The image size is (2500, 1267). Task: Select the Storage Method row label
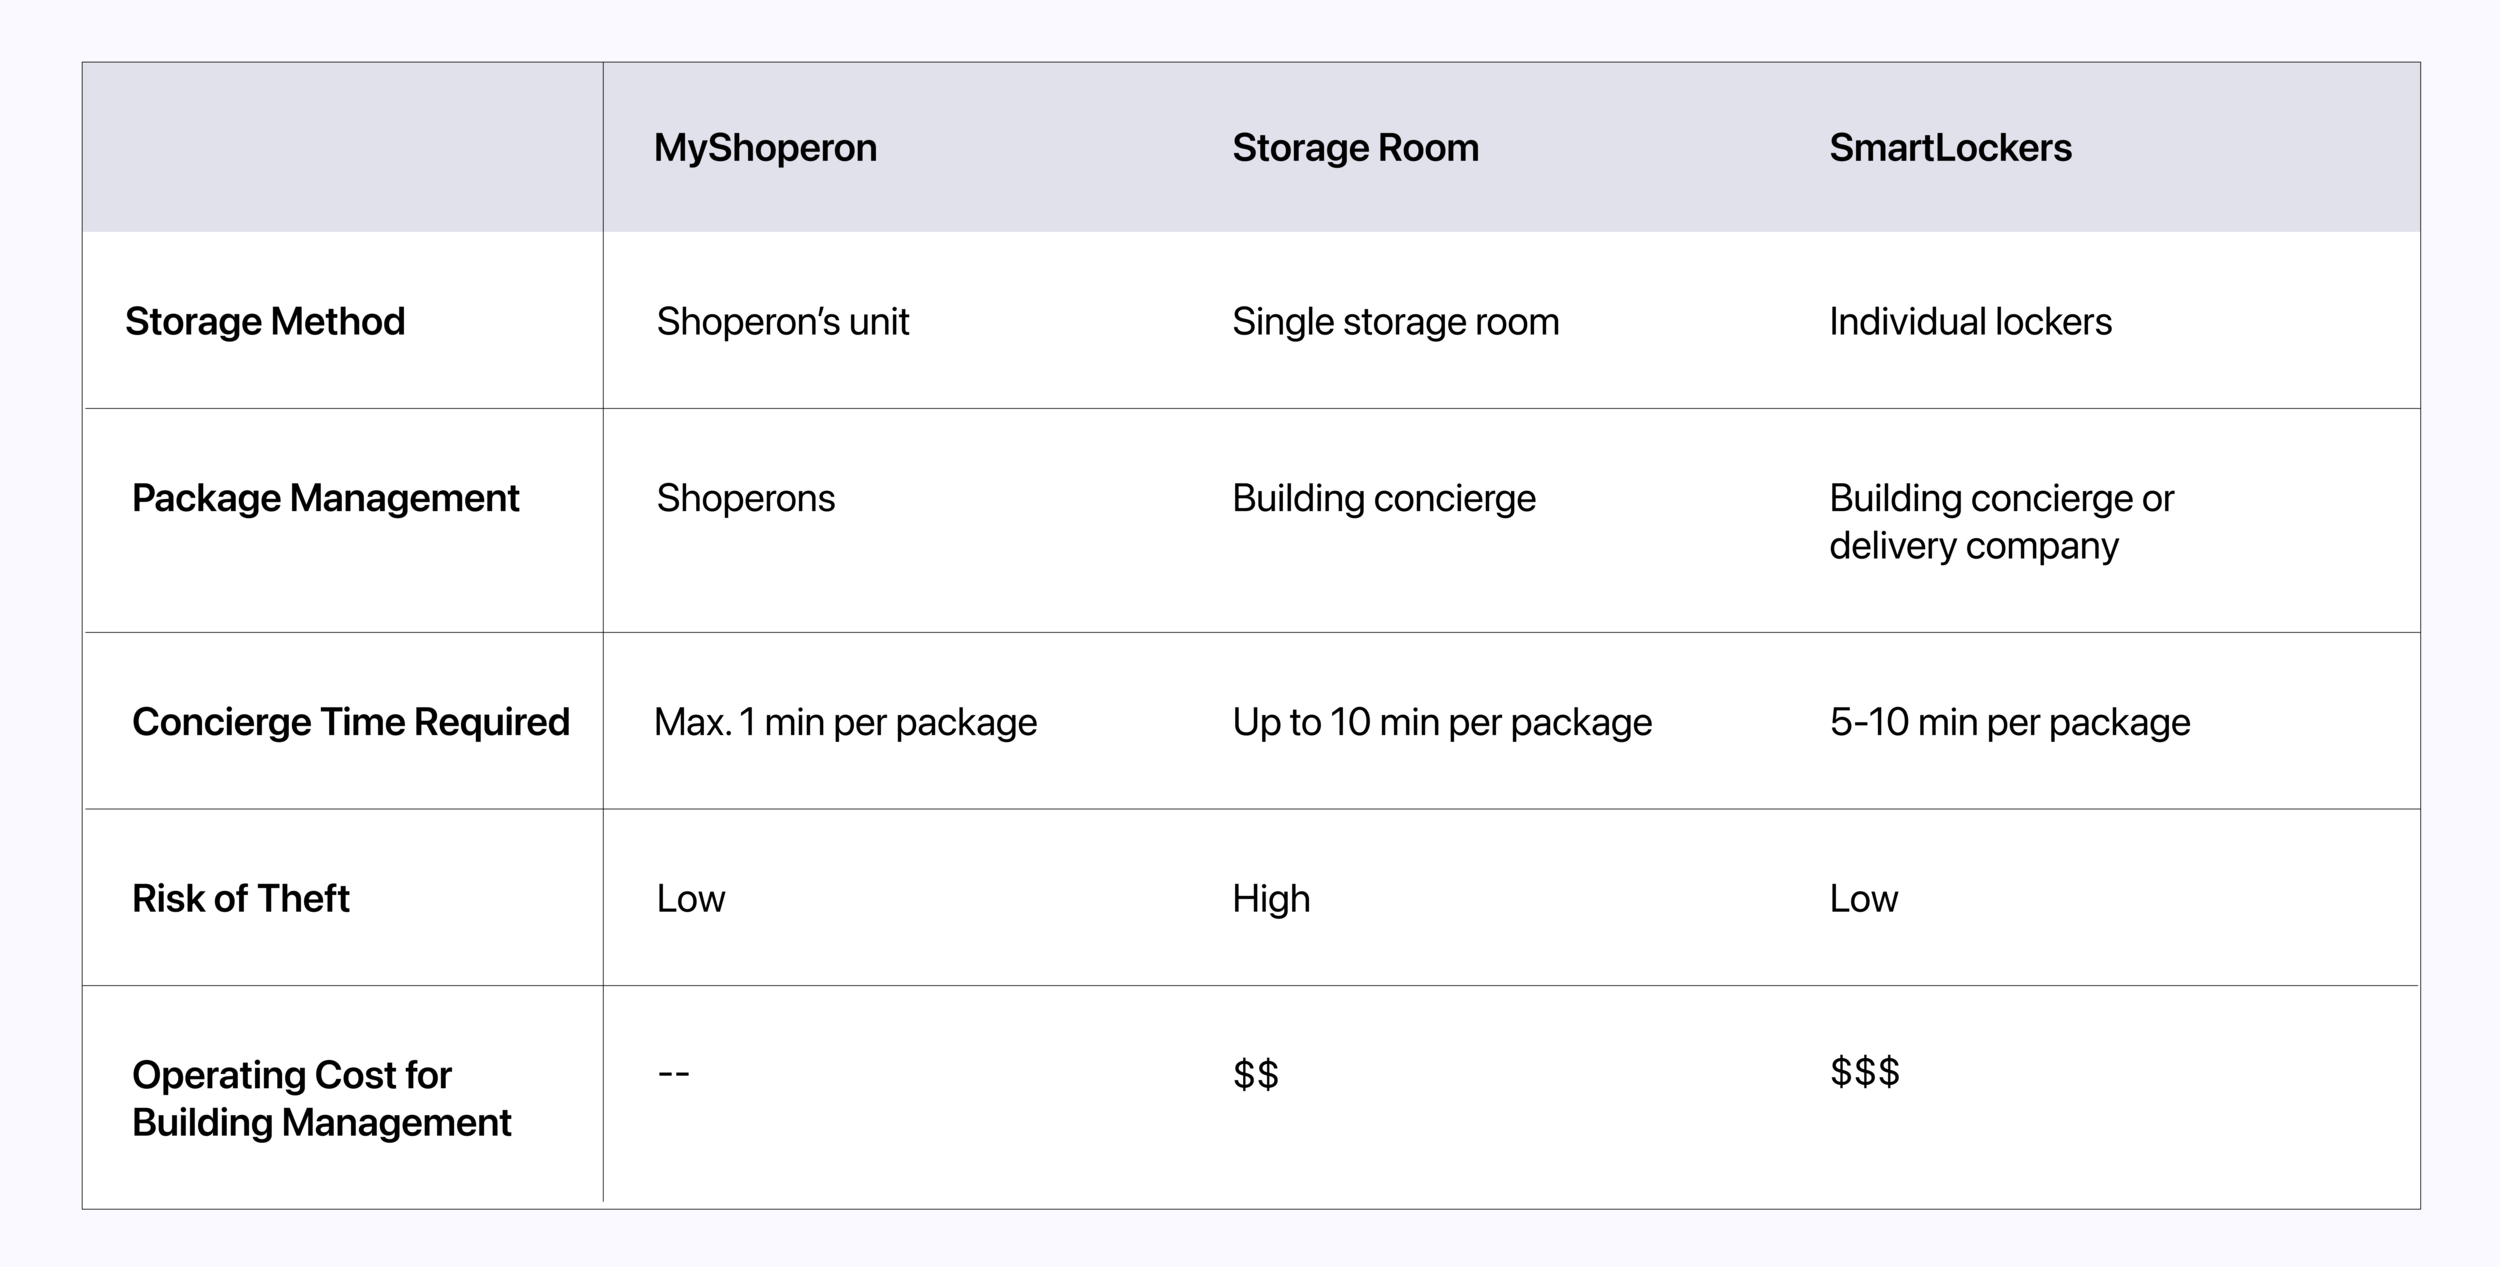(x=265, y=322)
